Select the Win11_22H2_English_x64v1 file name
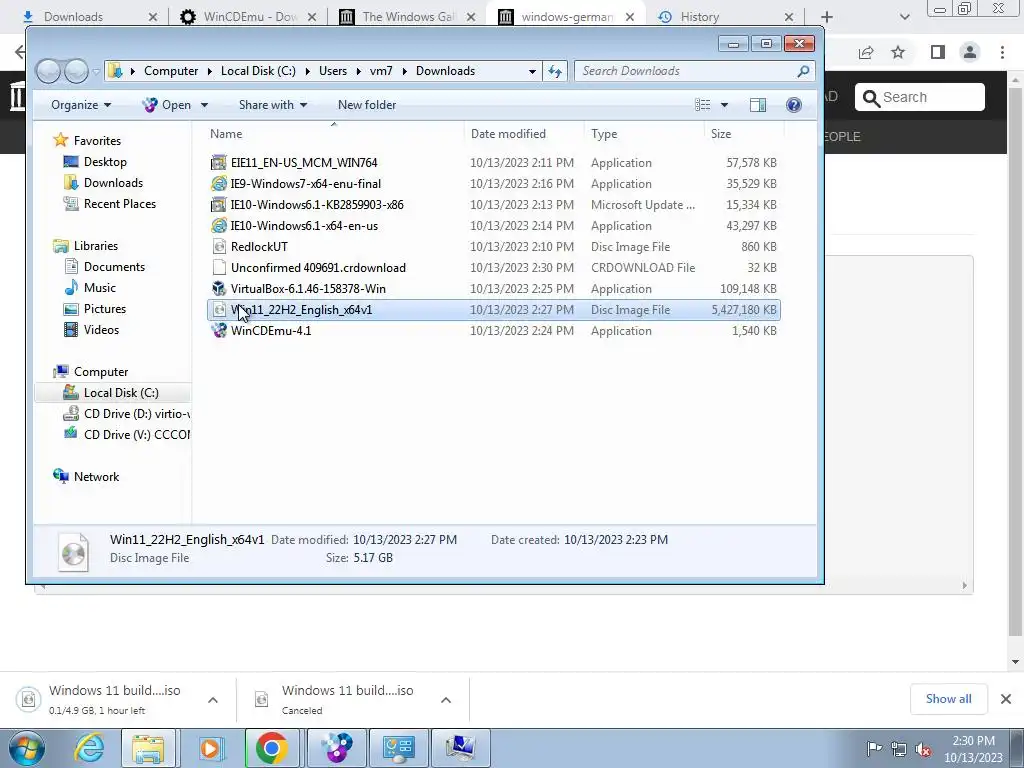Screen dimensions: 1024x768 pos(301,310)
